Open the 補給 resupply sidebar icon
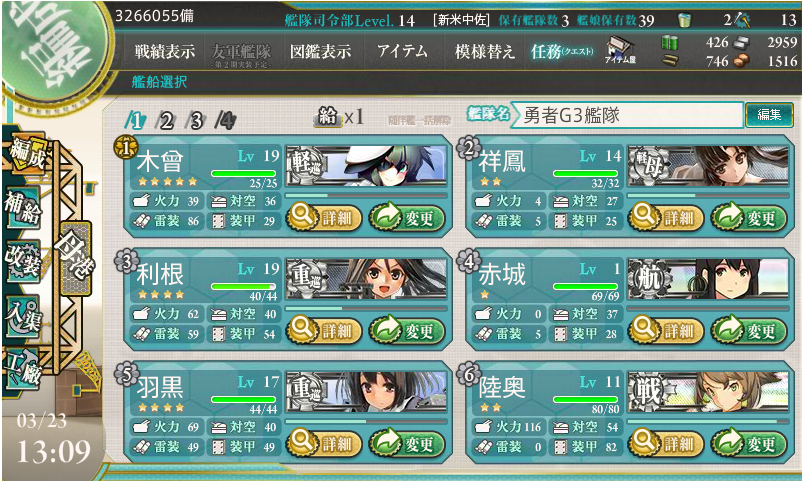The image size is (805, 483). [23, 208]
